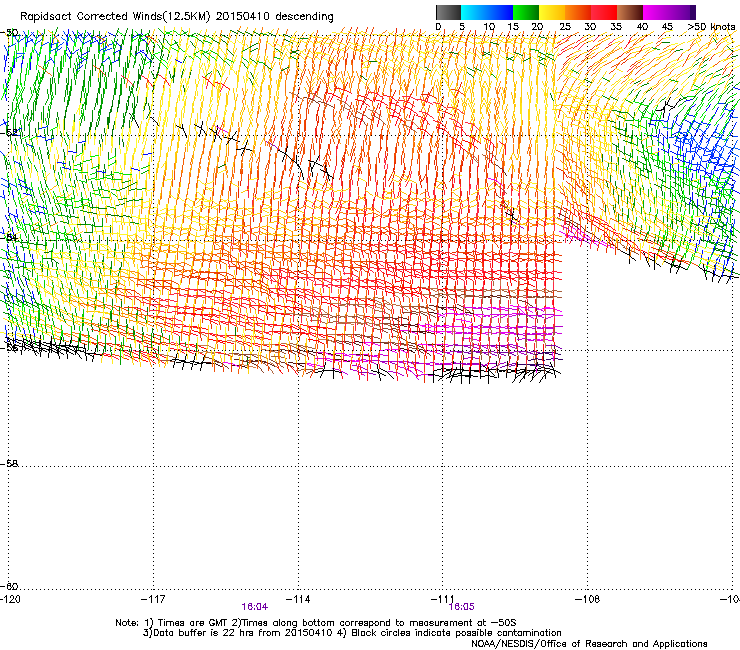The width and height of the screenshot is (740, 650).
Task: Click the longitude label '-111'
Action: point(443,599)
